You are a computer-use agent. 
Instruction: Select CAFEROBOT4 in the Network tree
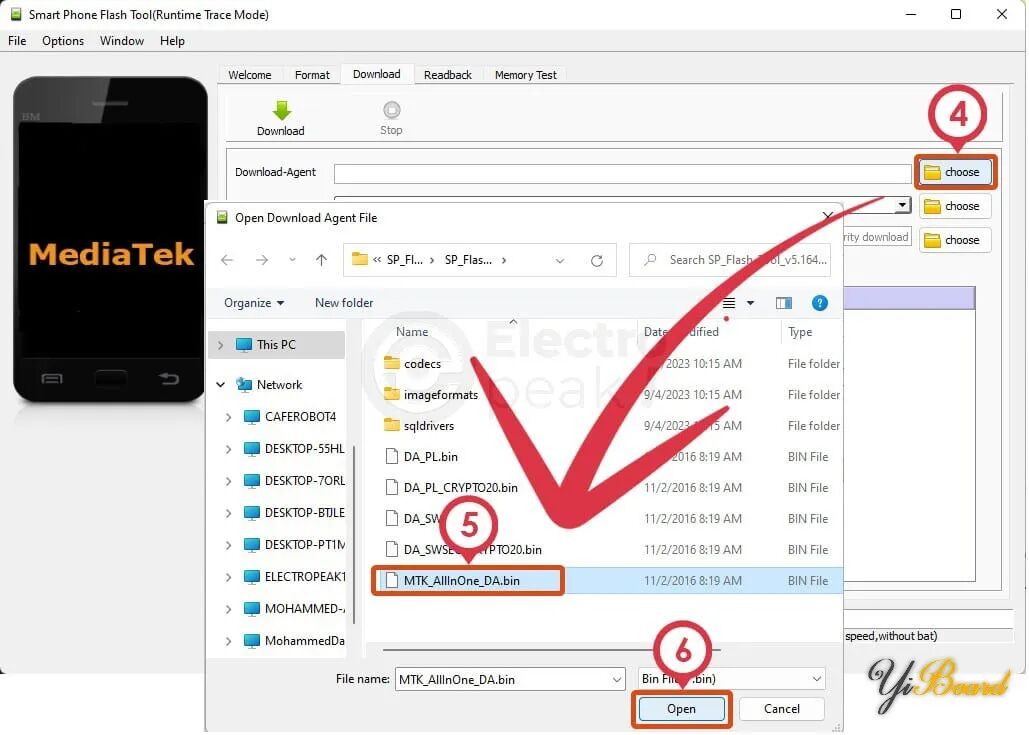[300, 417]
